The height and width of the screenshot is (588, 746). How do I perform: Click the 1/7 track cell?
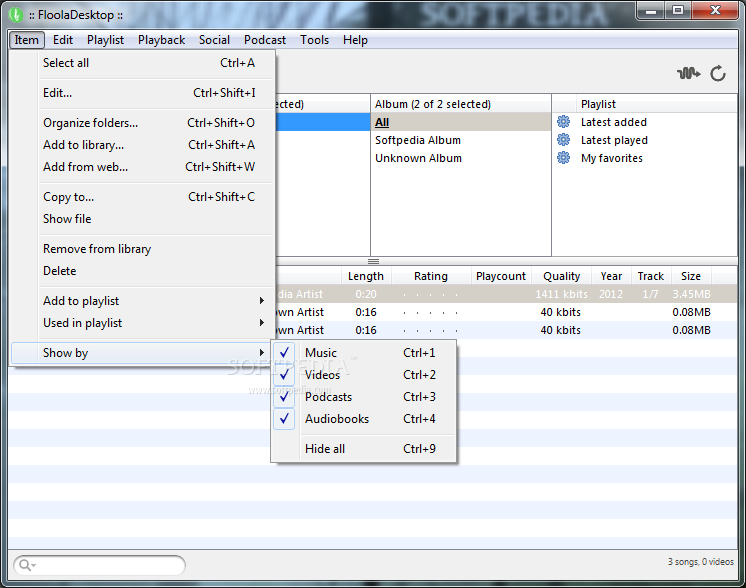tap(650, 294)
